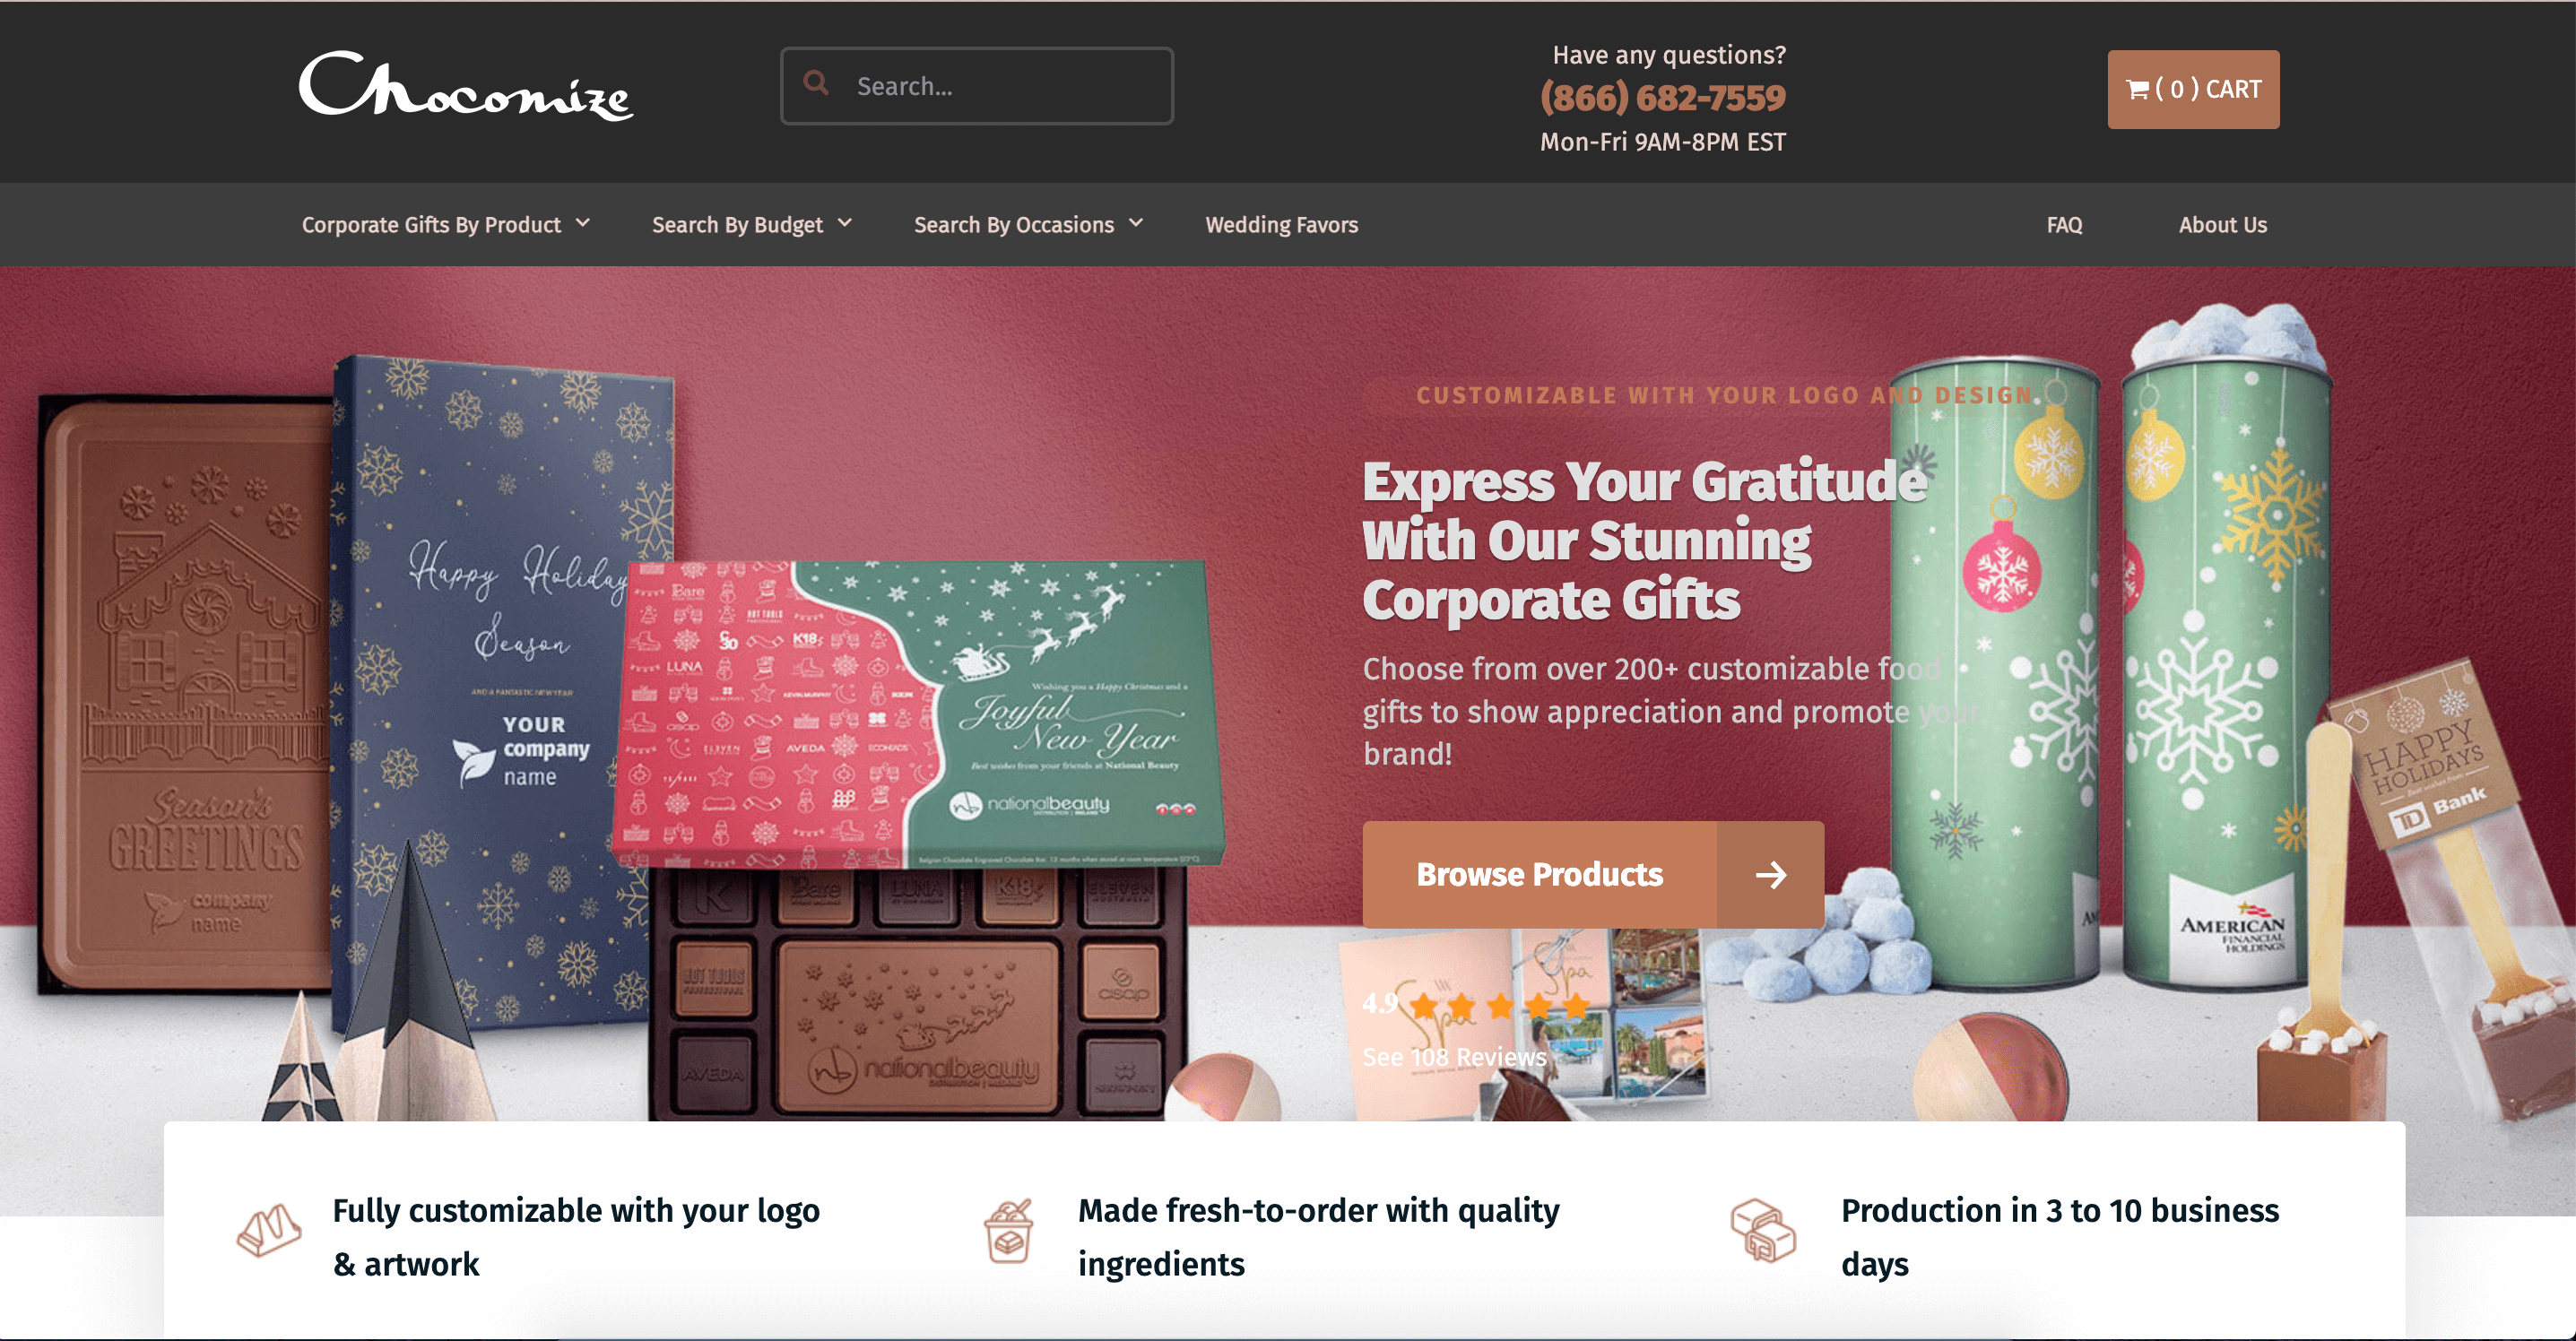
Task: Click the Browse Products button
Action: 1593,875
